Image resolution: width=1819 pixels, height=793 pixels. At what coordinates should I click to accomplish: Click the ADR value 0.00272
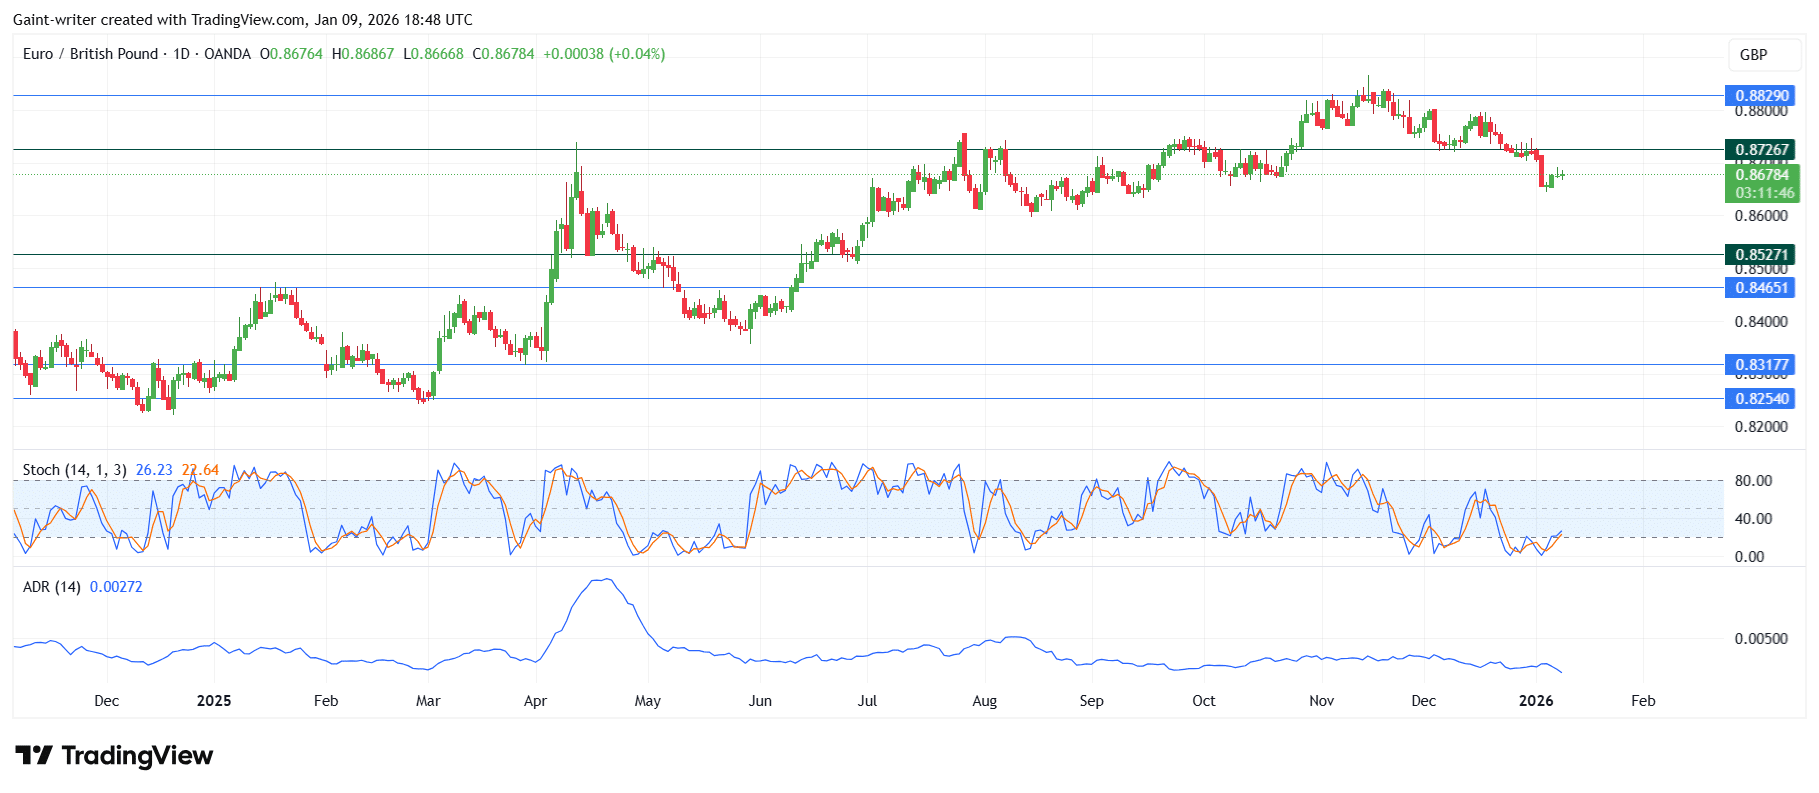116,587
